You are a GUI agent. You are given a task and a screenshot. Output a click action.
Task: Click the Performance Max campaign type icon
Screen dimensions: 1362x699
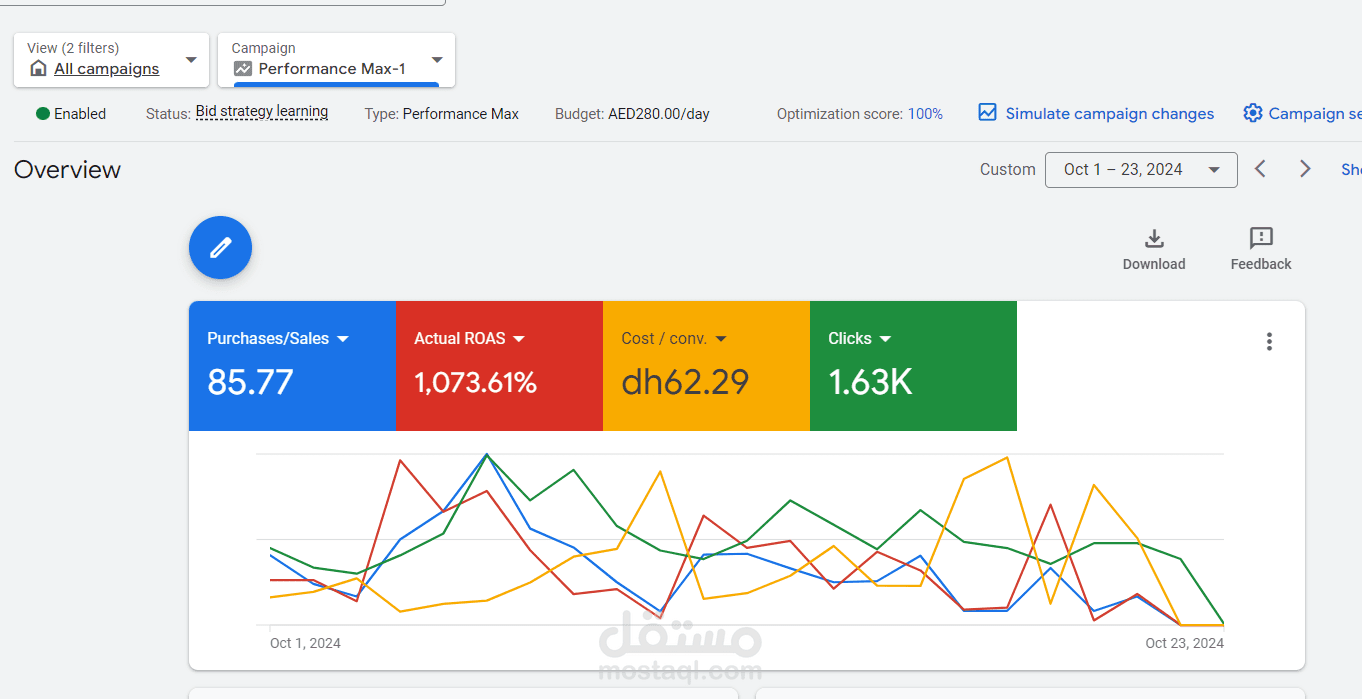tap(243, 69)
